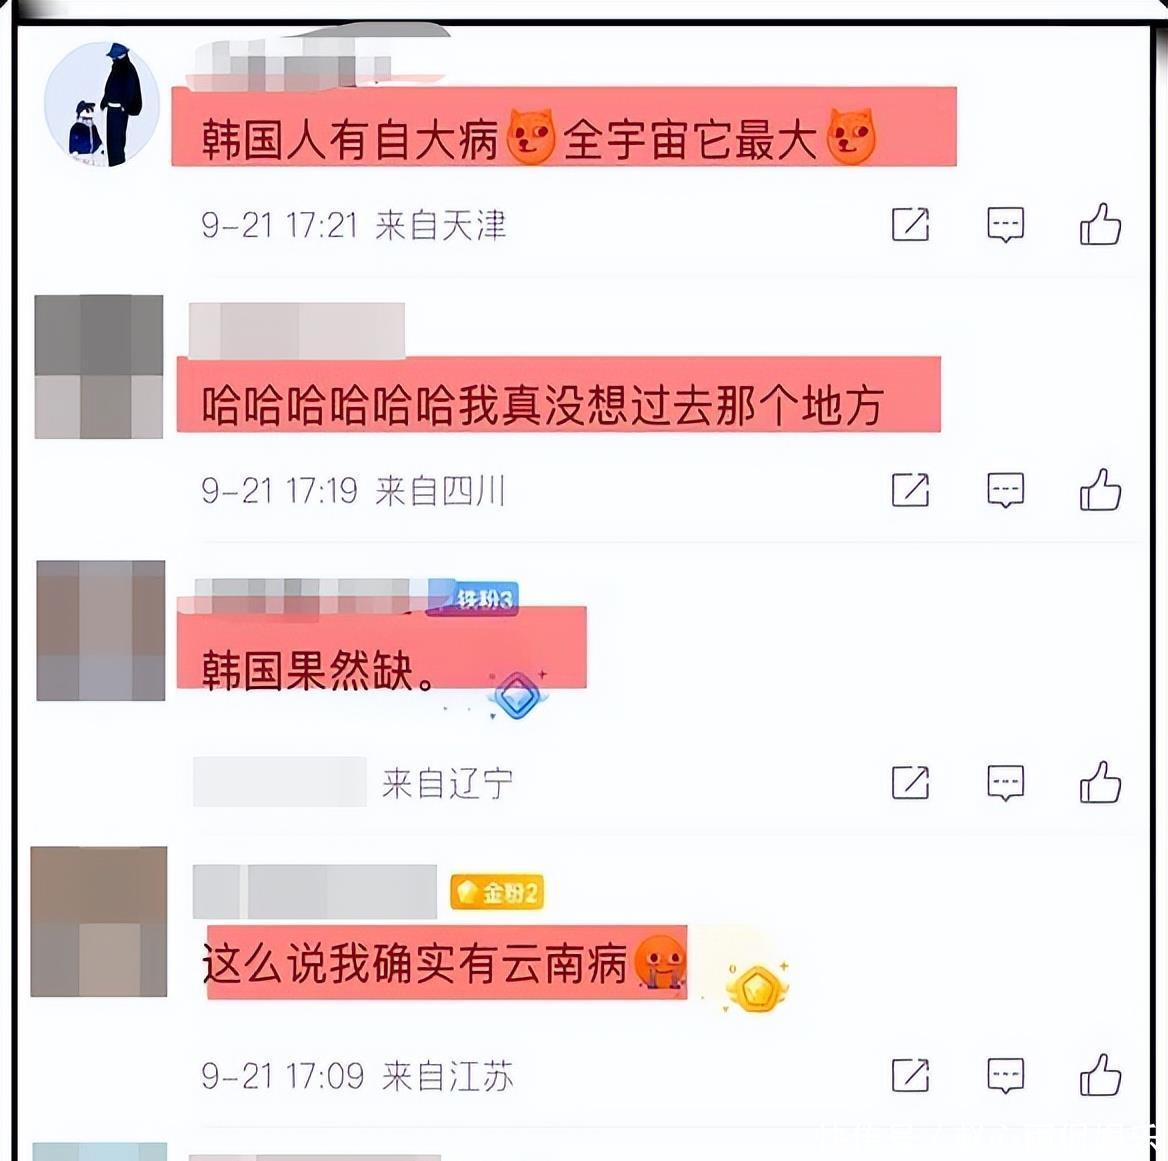Select comment text 这么说我确实有云南病
This screenshot has height=1161, width=1168.
(415, 964)
